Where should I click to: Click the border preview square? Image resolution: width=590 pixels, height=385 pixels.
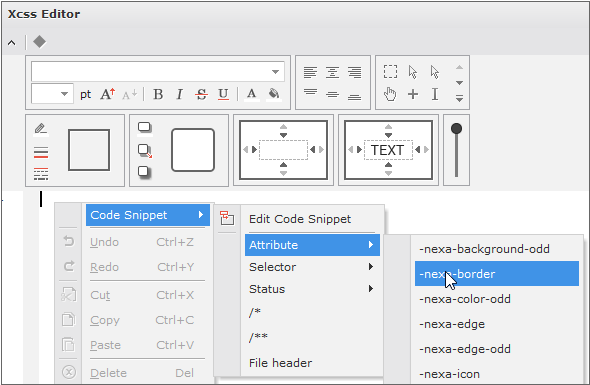pos(89,150)
